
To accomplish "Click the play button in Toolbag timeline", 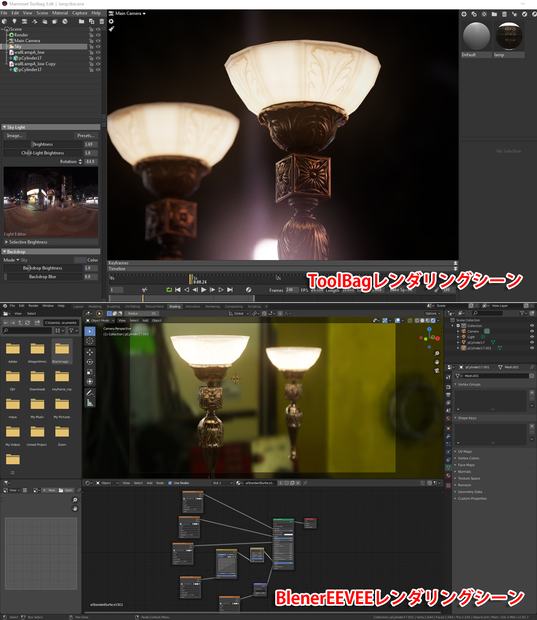I will (x=204, y=290).
